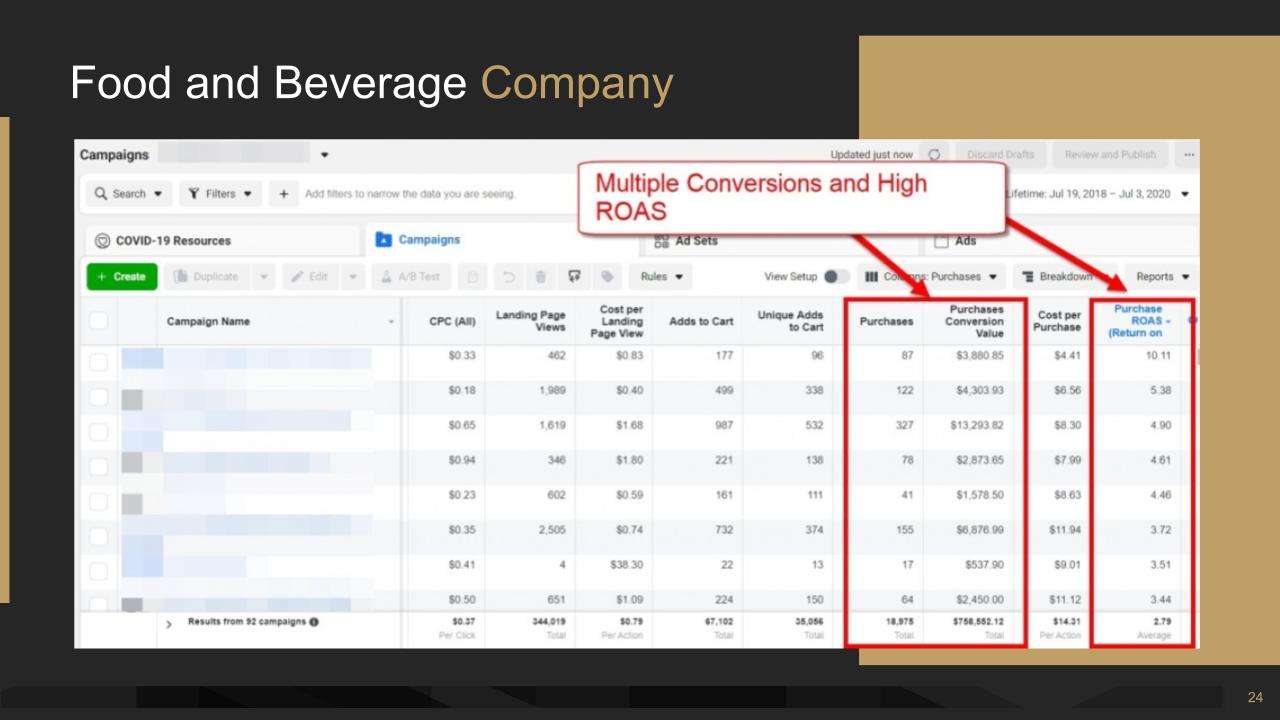Open the Columns: Purchases dropdown

tap(930, 276)
